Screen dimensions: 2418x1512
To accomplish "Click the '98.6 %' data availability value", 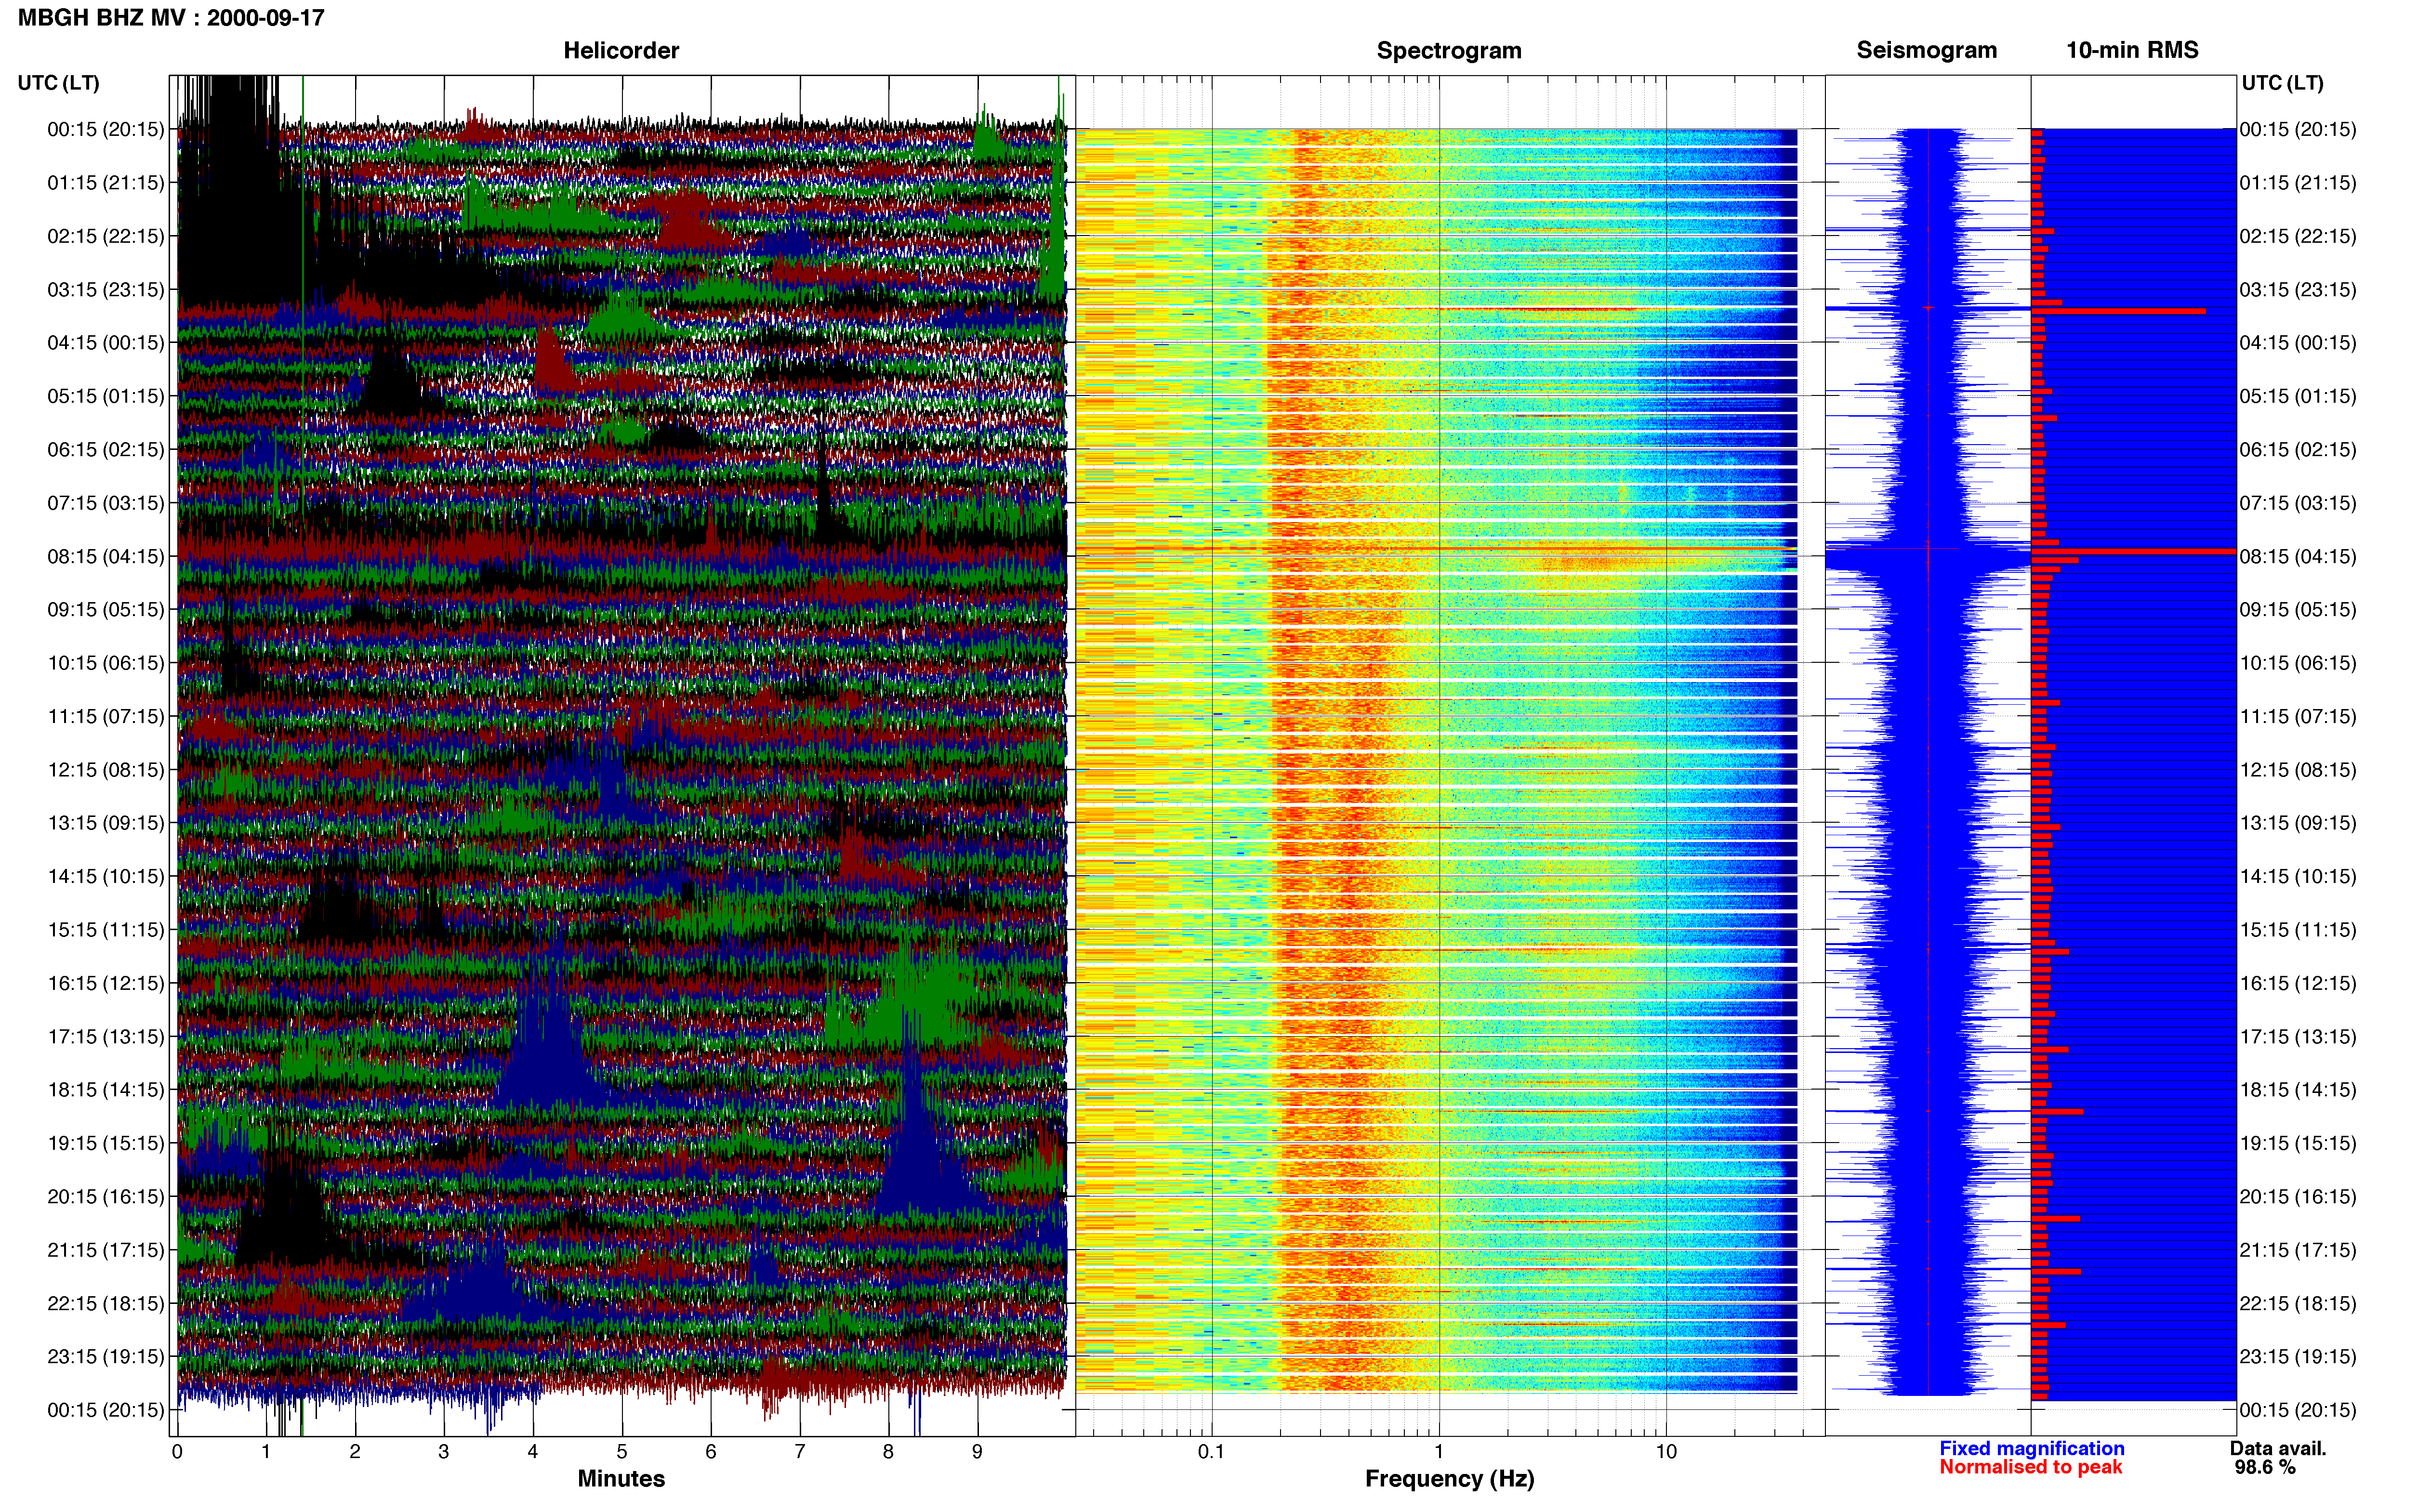I will click(2265, 1467).
